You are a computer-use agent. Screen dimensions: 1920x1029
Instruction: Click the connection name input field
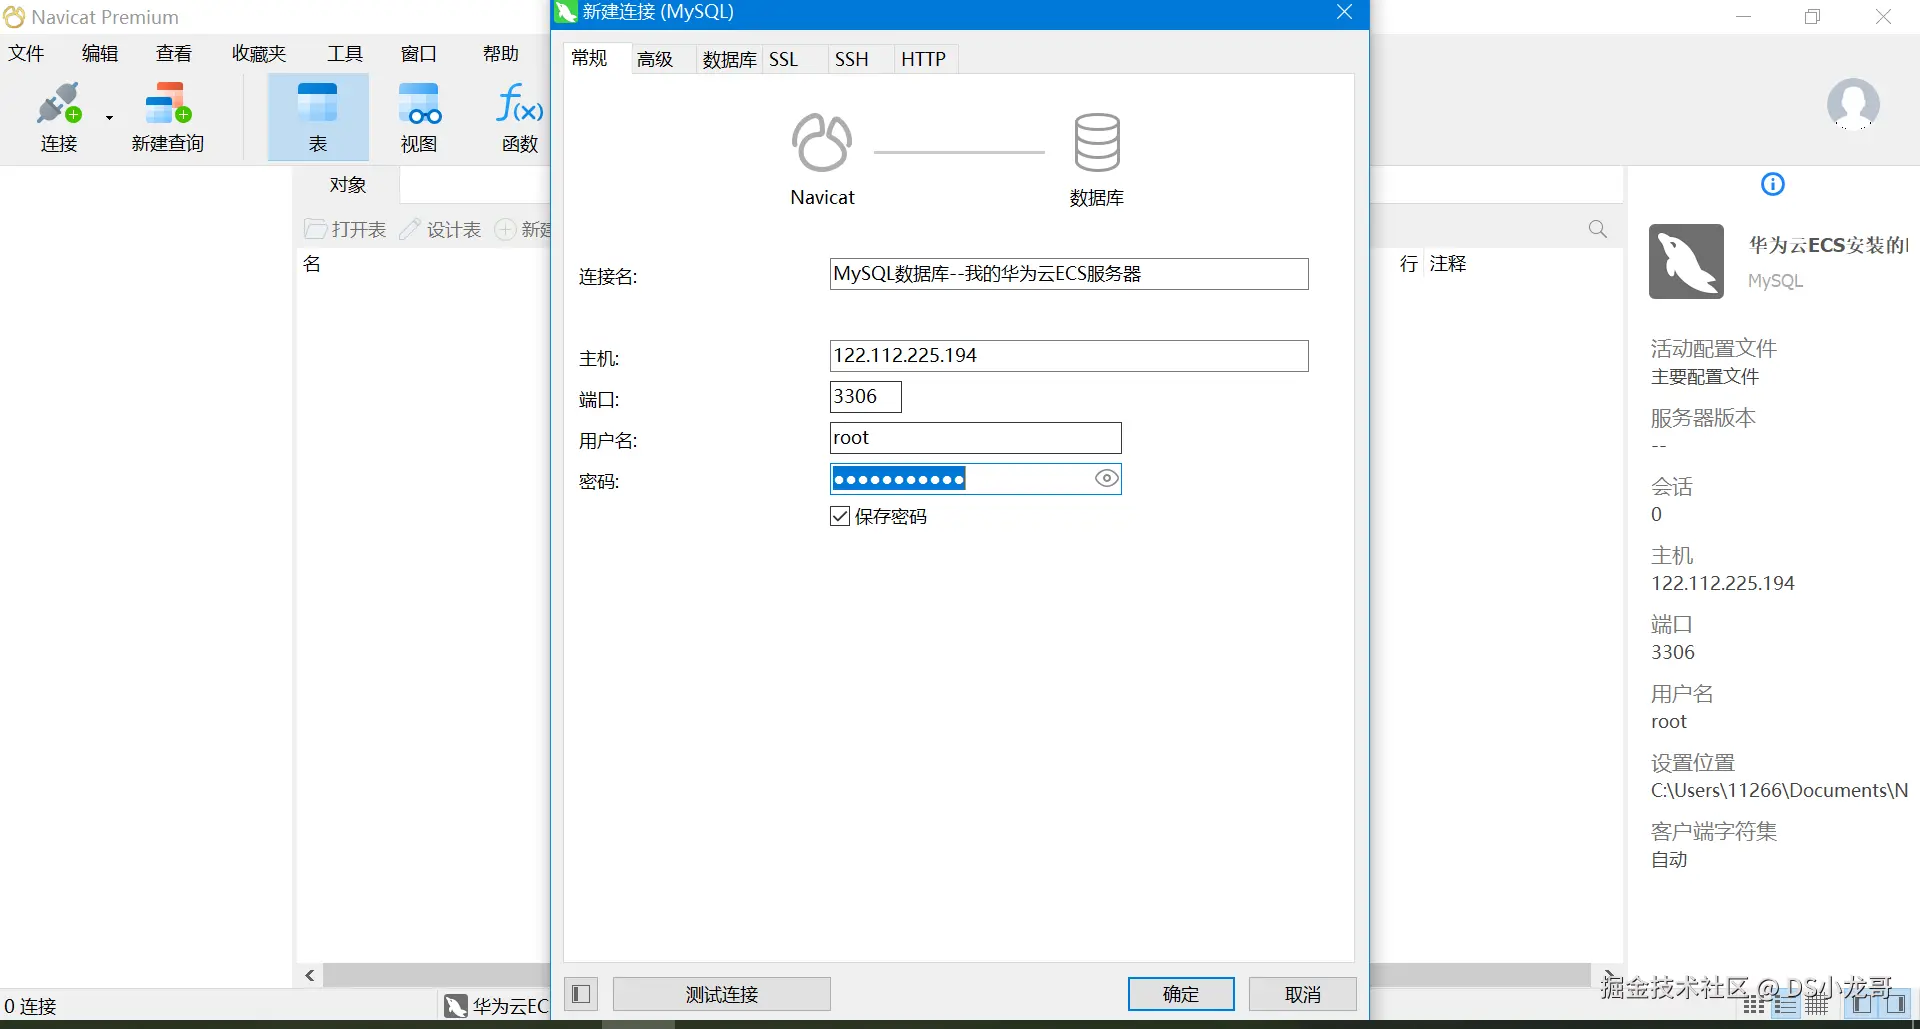point(1069,274)
